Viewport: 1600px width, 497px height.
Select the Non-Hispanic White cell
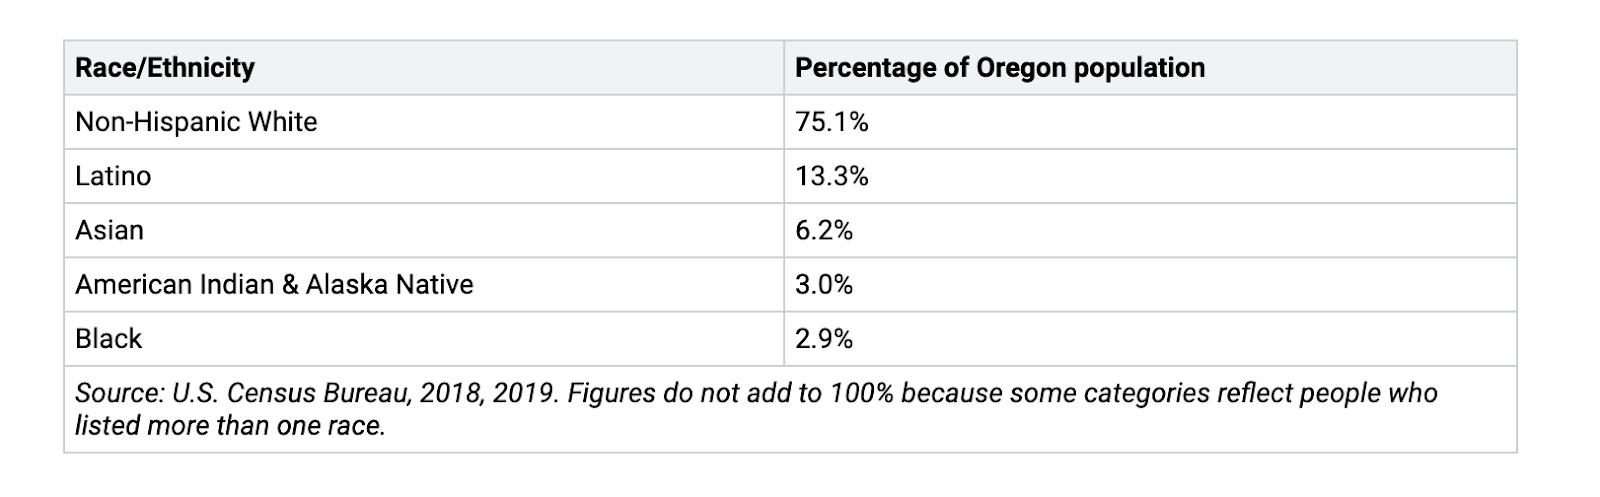coord(196,122)
